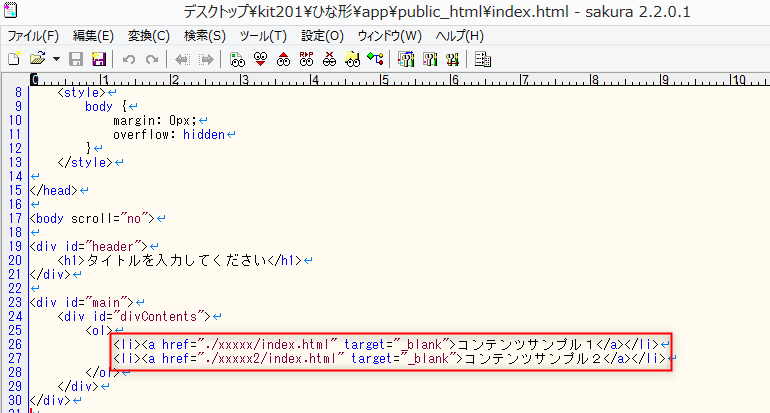770x413 pixels.
Task: Open the Search dialog binoculars icon
Action: [237, 59]
